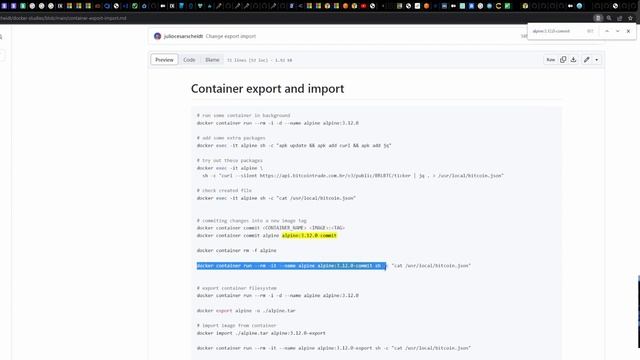Click the highlighted page icon in address bar
The width and height of the screenshot is (640, 360).
pos(598,18)
